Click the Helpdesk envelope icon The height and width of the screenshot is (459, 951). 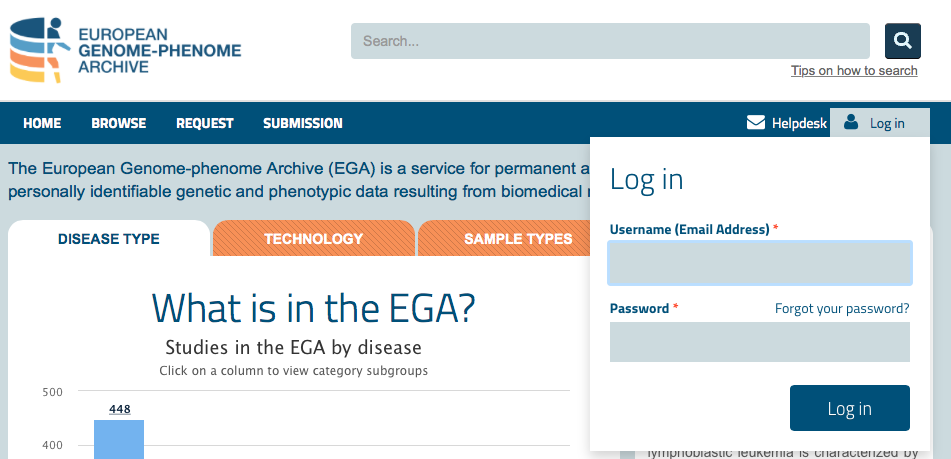click(x=756, y=123)
